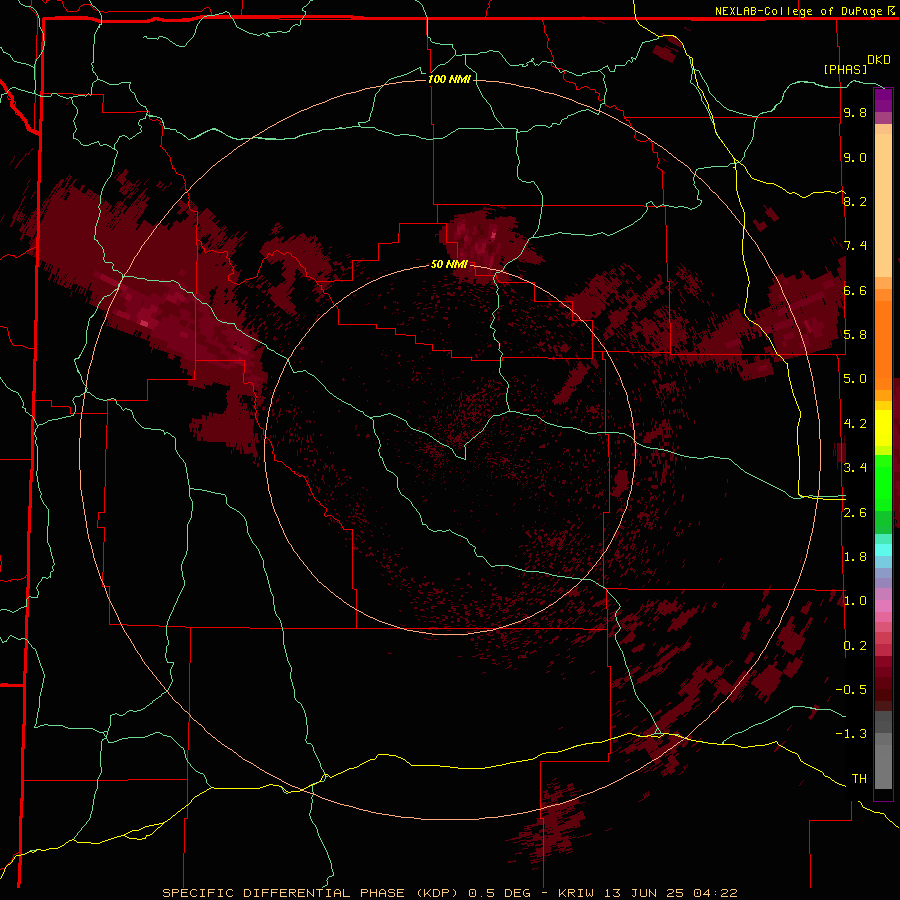900x900 pixels.
Task: Click the 2.6 value on the color scale
Action: pyautogui.click(x=855, y=513)
